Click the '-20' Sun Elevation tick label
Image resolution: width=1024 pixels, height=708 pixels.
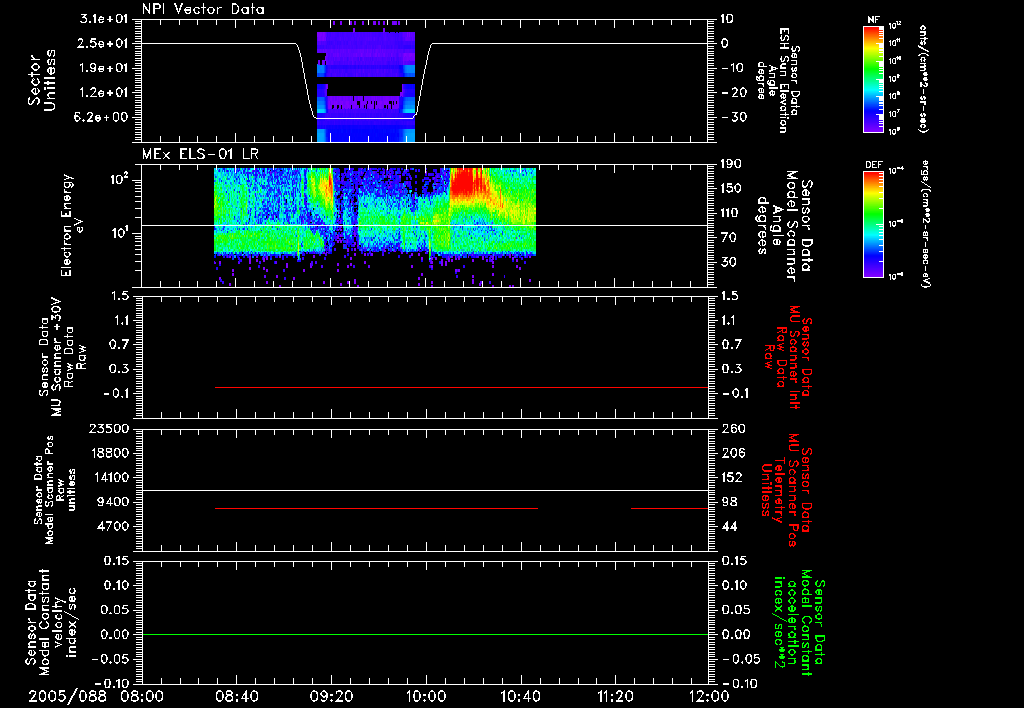pos(733,93)
